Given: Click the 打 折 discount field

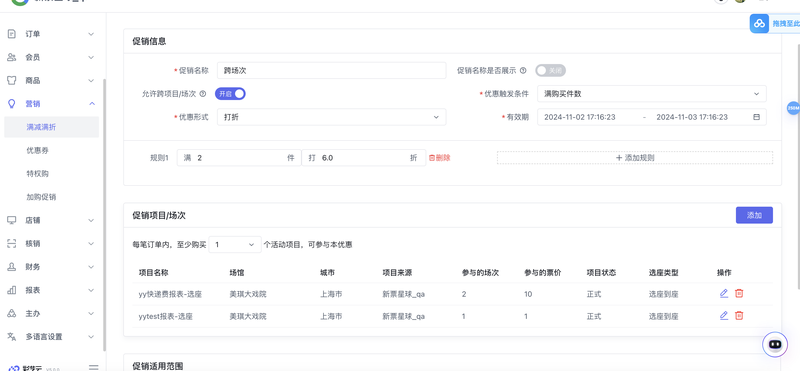Looking at the screenshot, I should click(364, 158).
